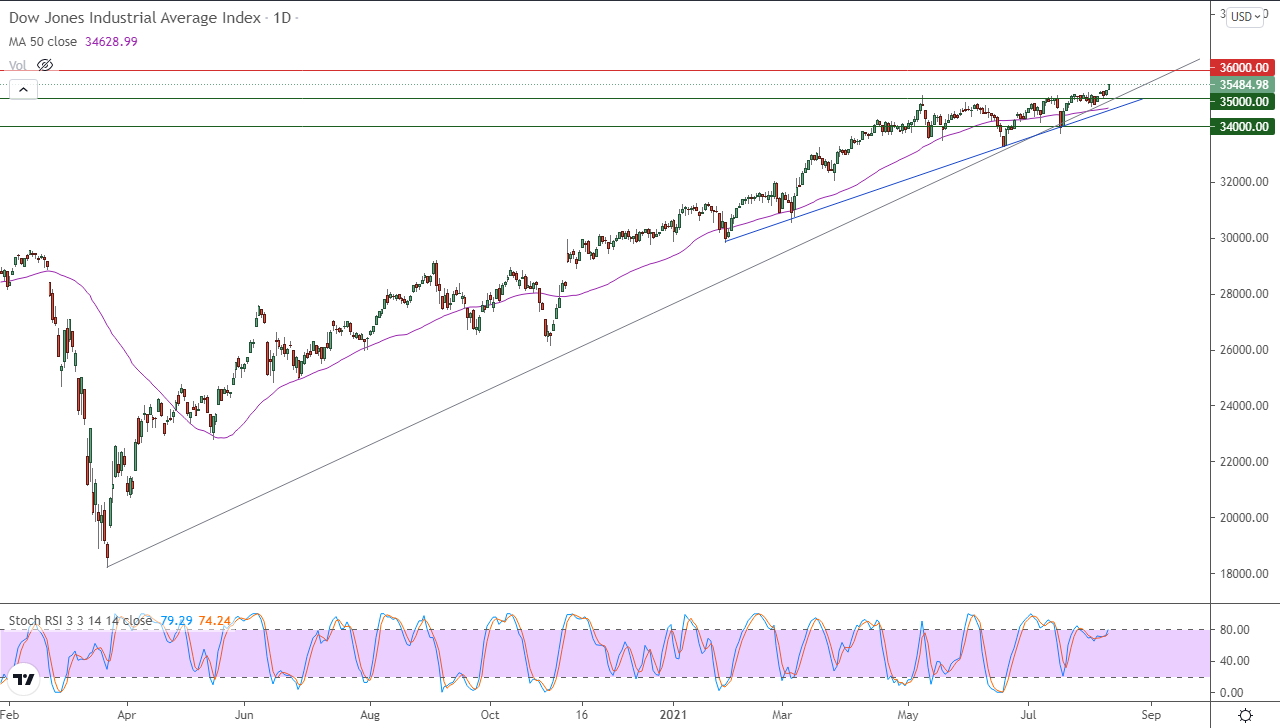Click the 80.00 level on Stoch RSI scale

[x=1236, y=629]
